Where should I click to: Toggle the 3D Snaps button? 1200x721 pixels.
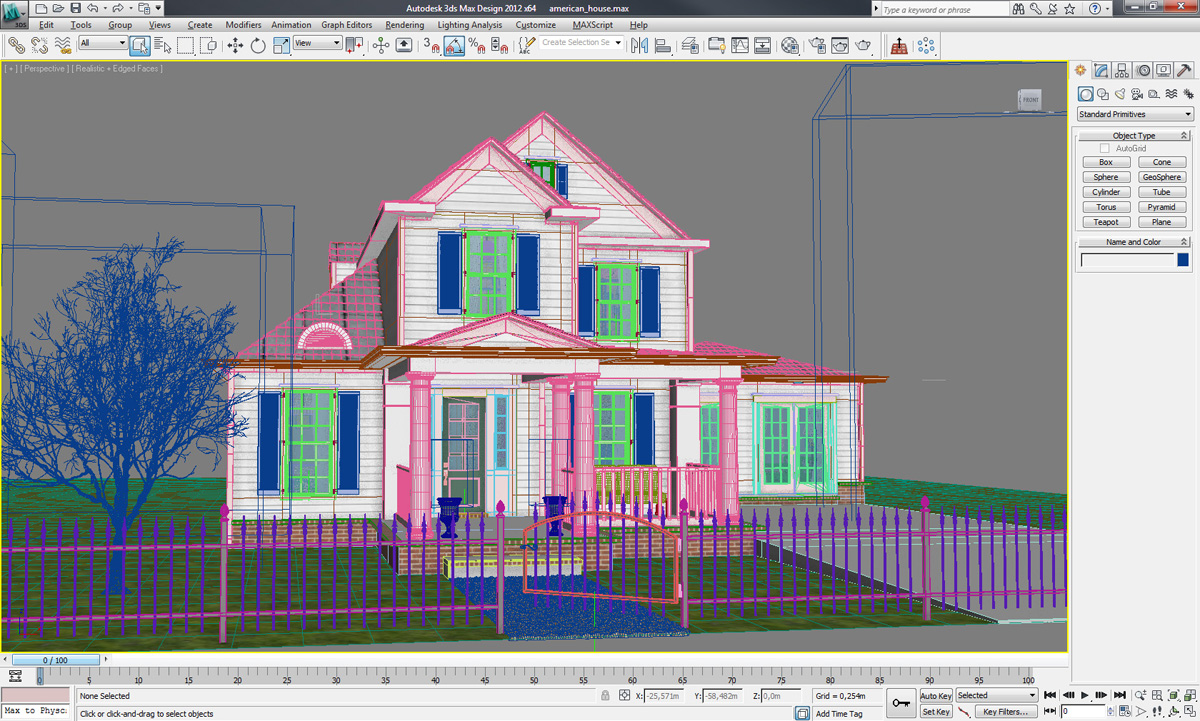pos(431,45)
